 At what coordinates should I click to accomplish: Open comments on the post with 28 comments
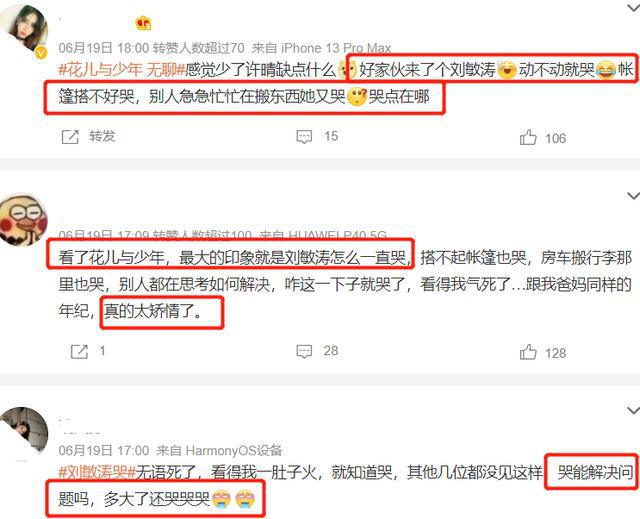pyautogui.click(x=304, y=351)
